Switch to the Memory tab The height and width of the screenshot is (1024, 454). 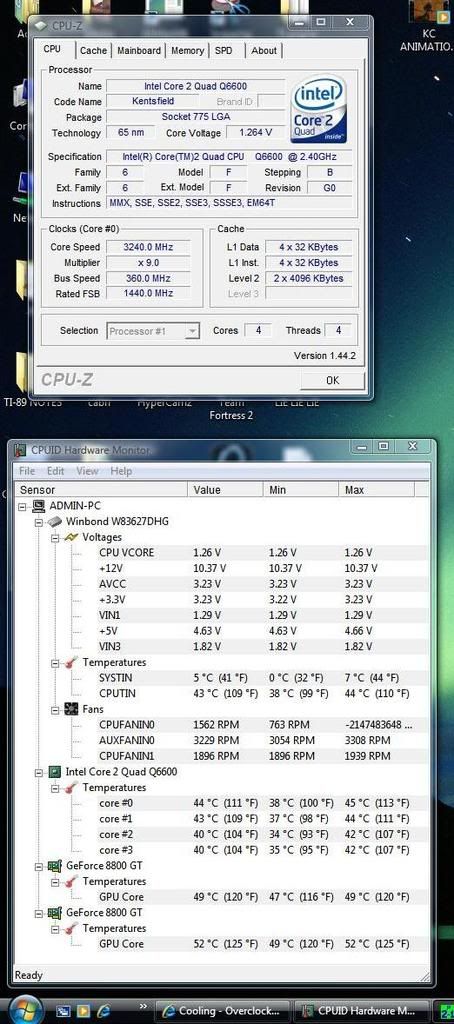click(187, 50)
